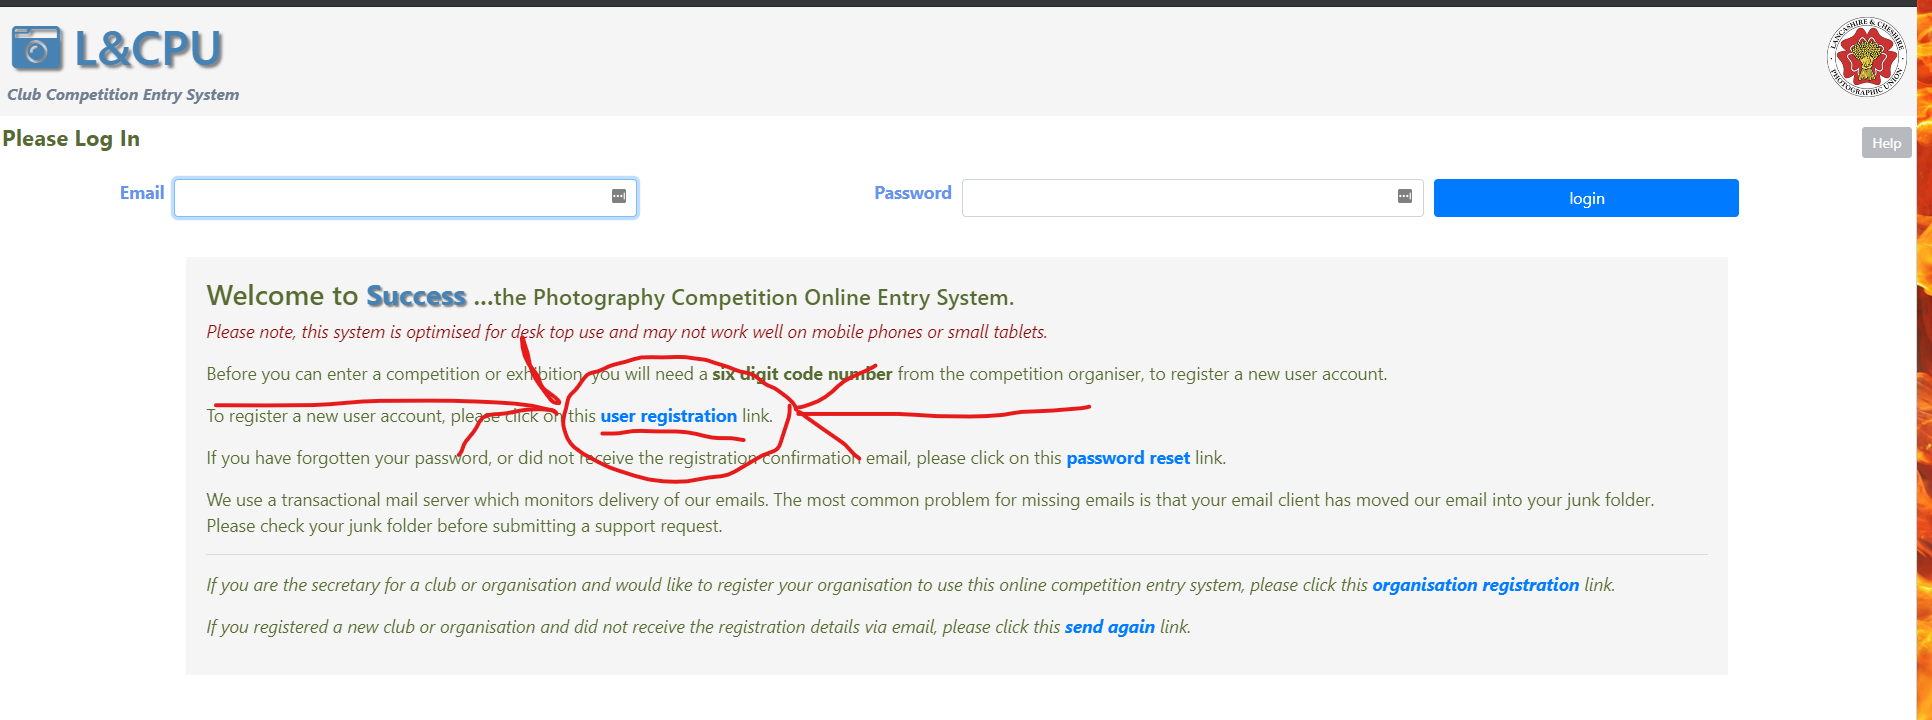Open the organisation registration link
Viewport: 1932px width, 720px height.
[x=1475, y=585]
